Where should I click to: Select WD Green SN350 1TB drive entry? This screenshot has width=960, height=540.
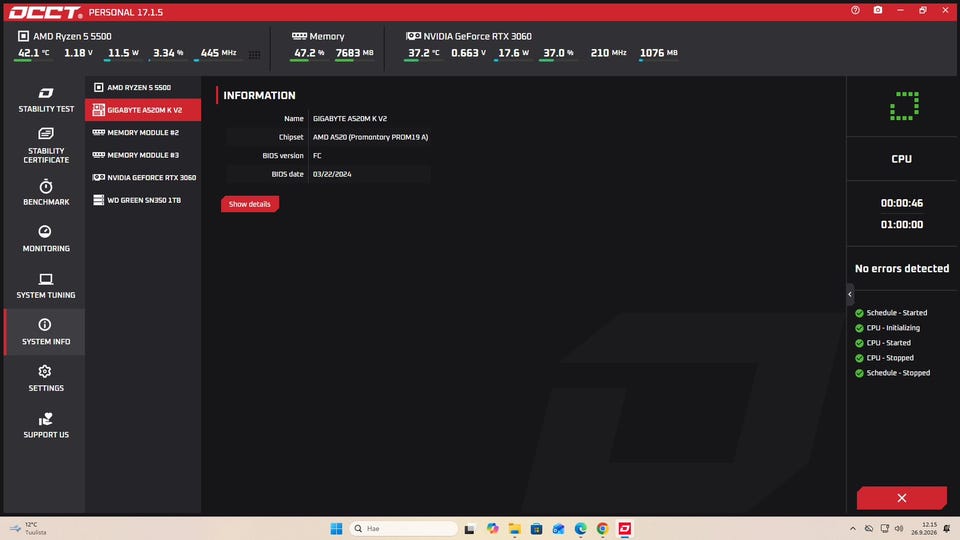143,200
